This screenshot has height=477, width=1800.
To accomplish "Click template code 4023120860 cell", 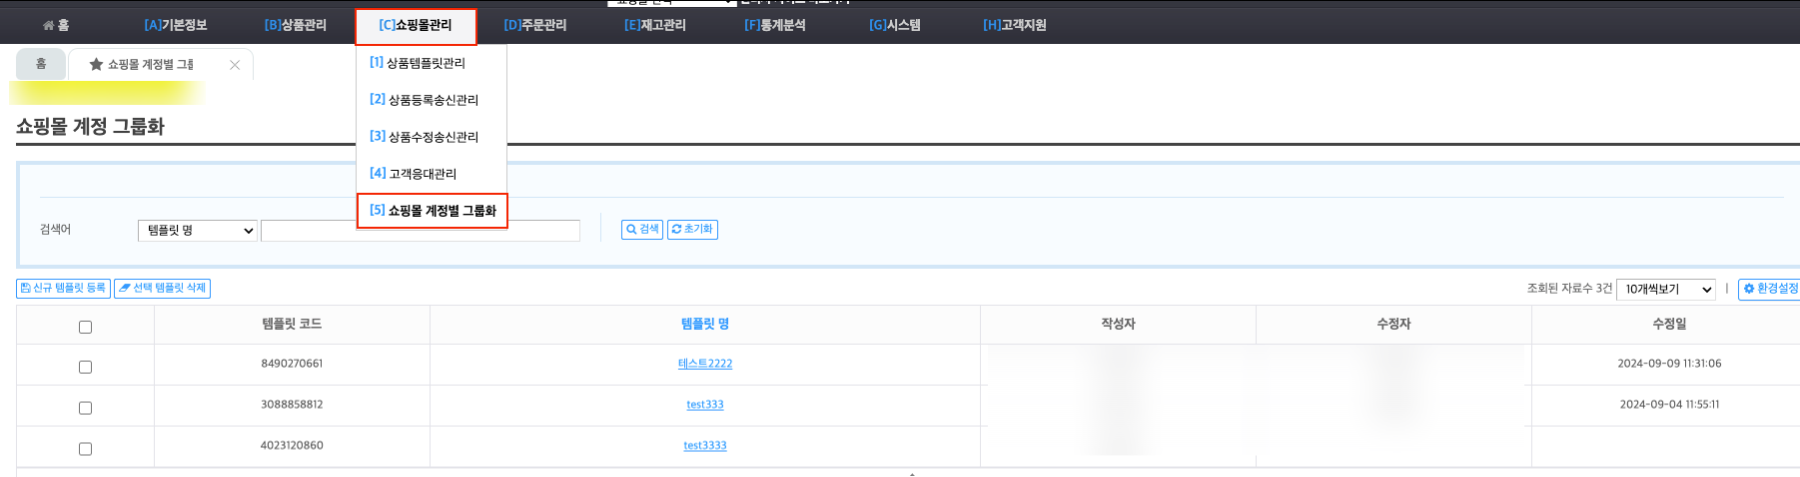I will [x=292, y=446].
